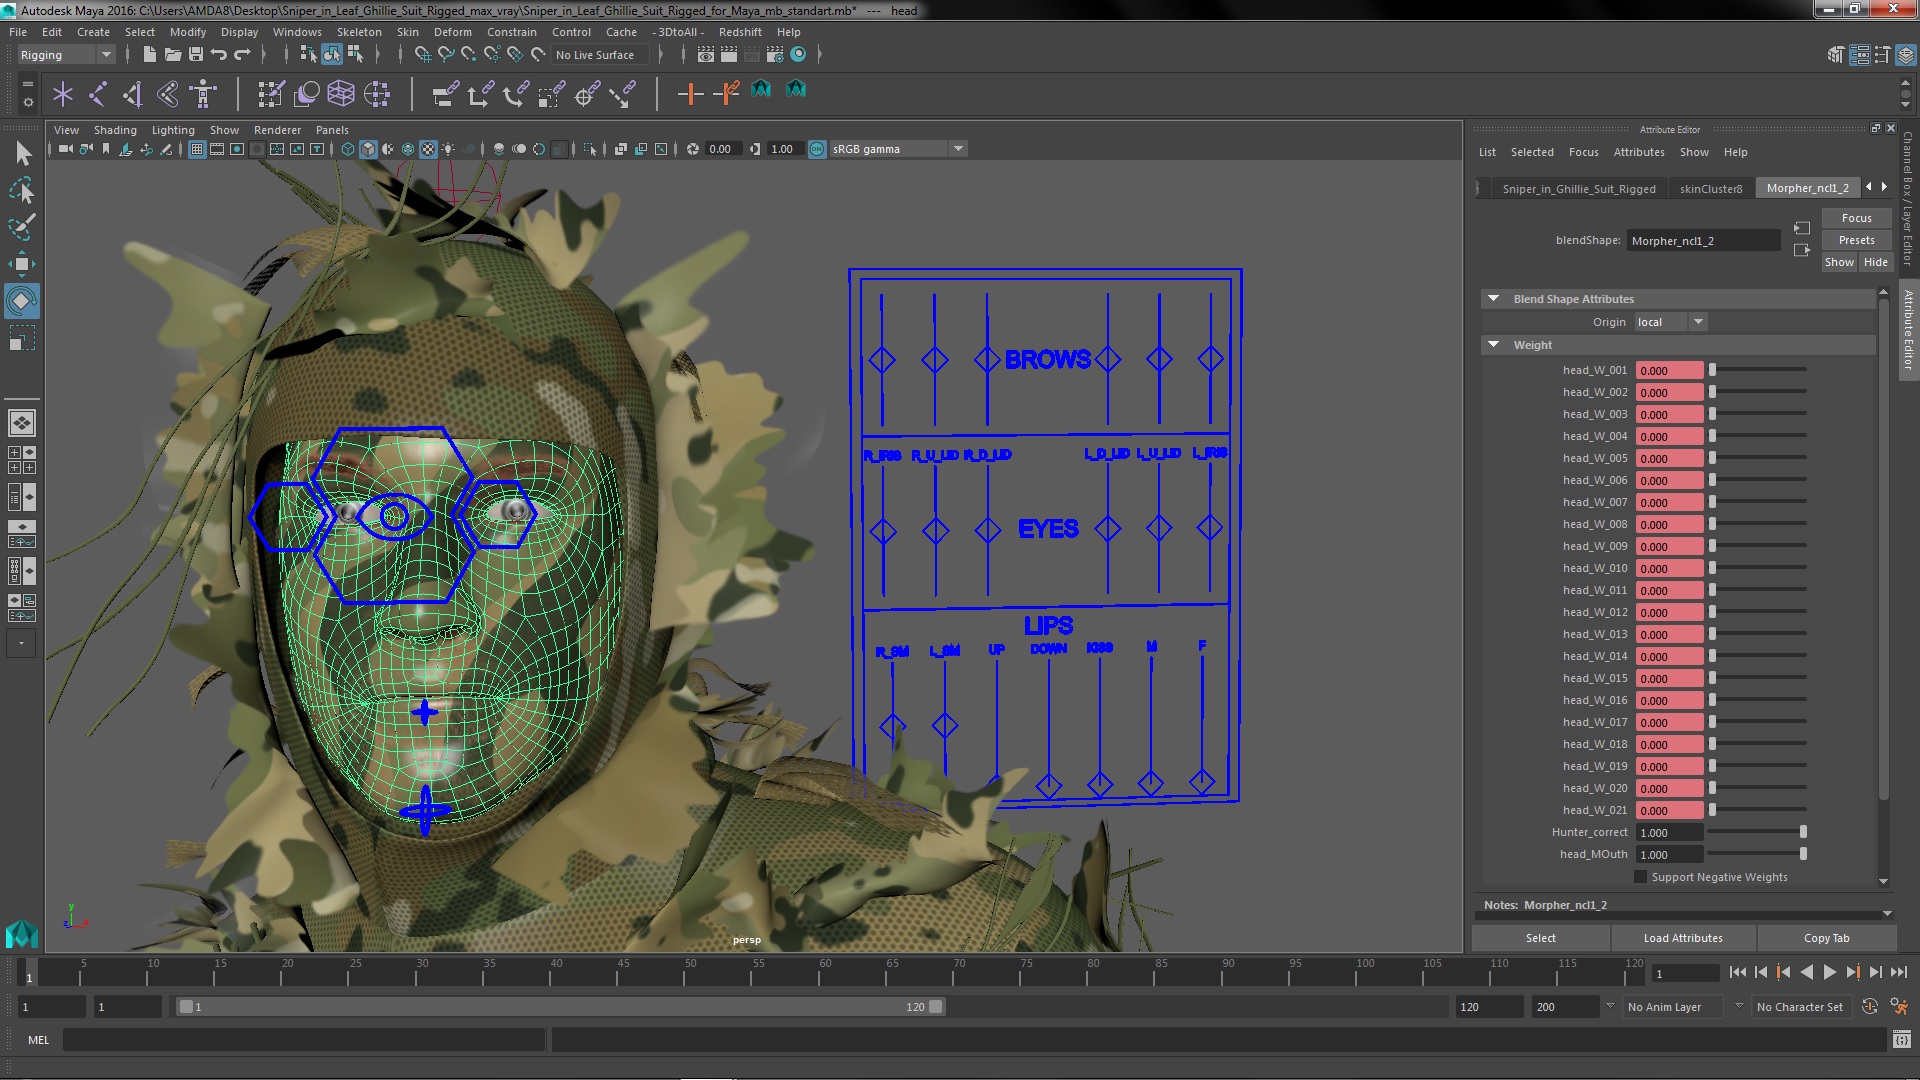Open the Rigging menu set dropdown
The width and height of the screenshot is (1920, 1080).
(65, 55)
